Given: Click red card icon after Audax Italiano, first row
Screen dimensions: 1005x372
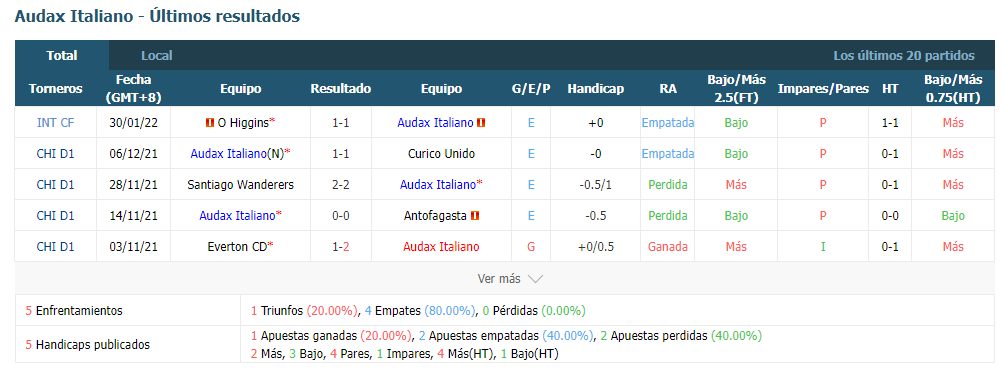Looking at the screenshot, I should 481,123.
